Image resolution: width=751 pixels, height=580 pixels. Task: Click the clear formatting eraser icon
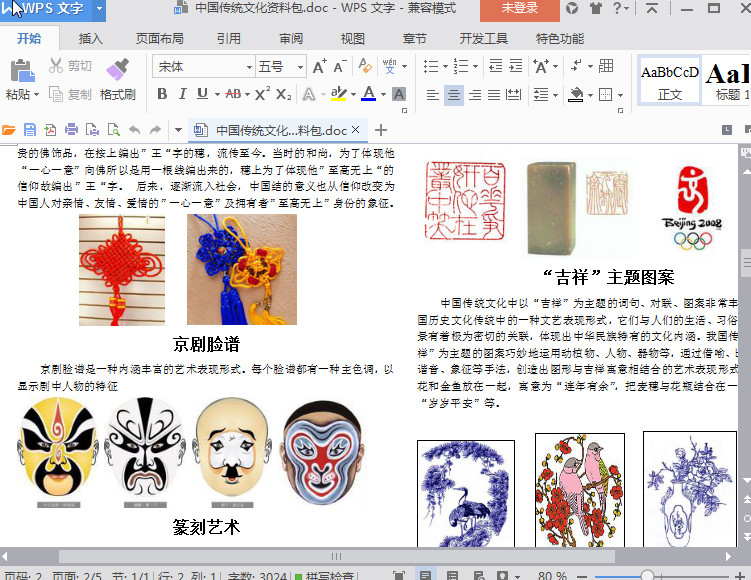pyautogui.click(x=364, y=67)
